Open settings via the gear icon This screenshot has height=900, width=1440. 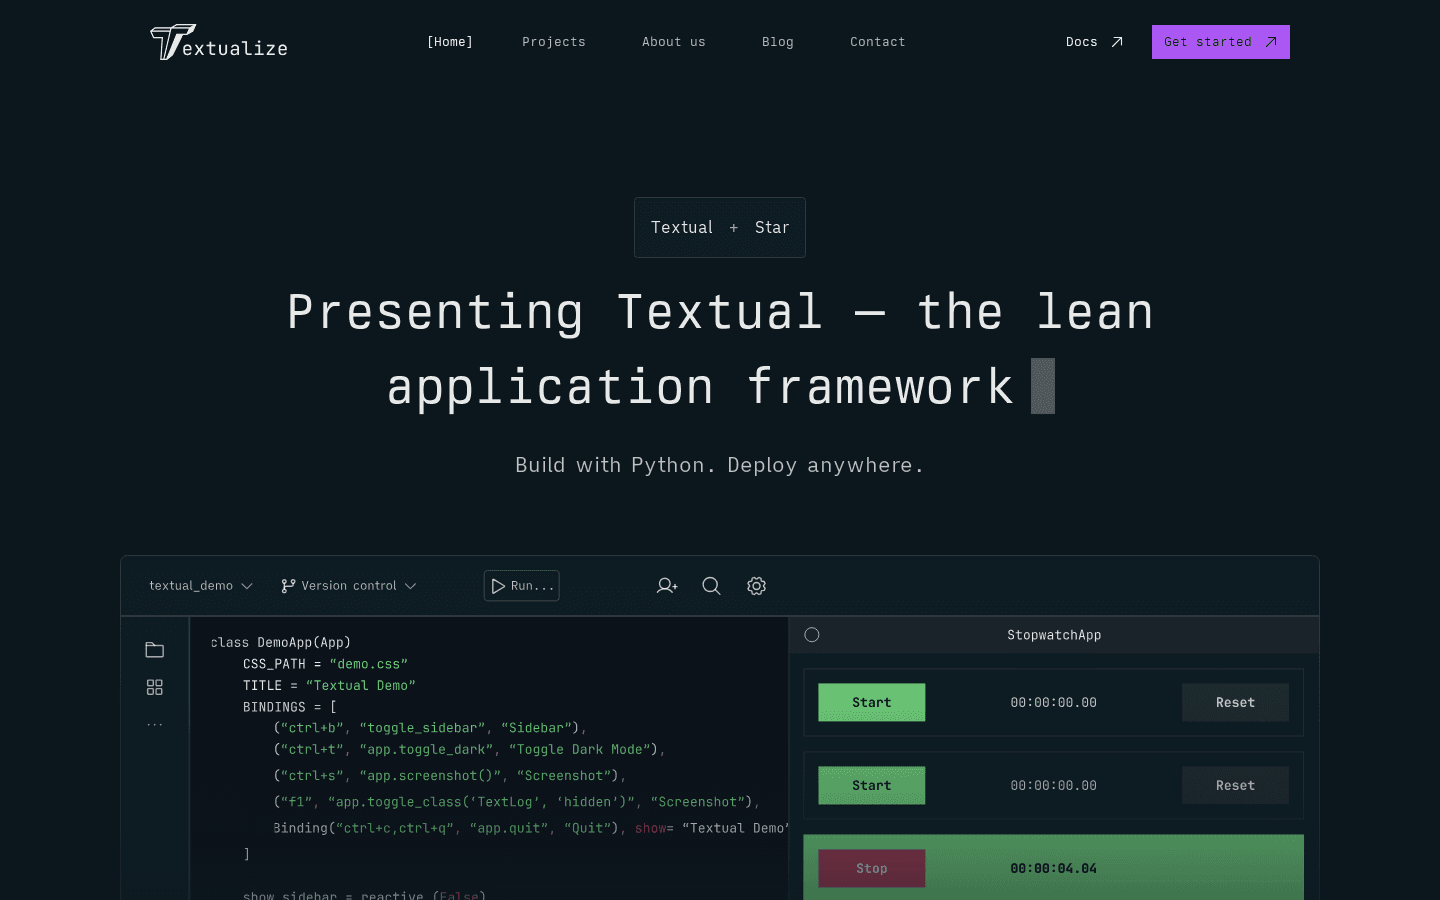coord(756,586)
